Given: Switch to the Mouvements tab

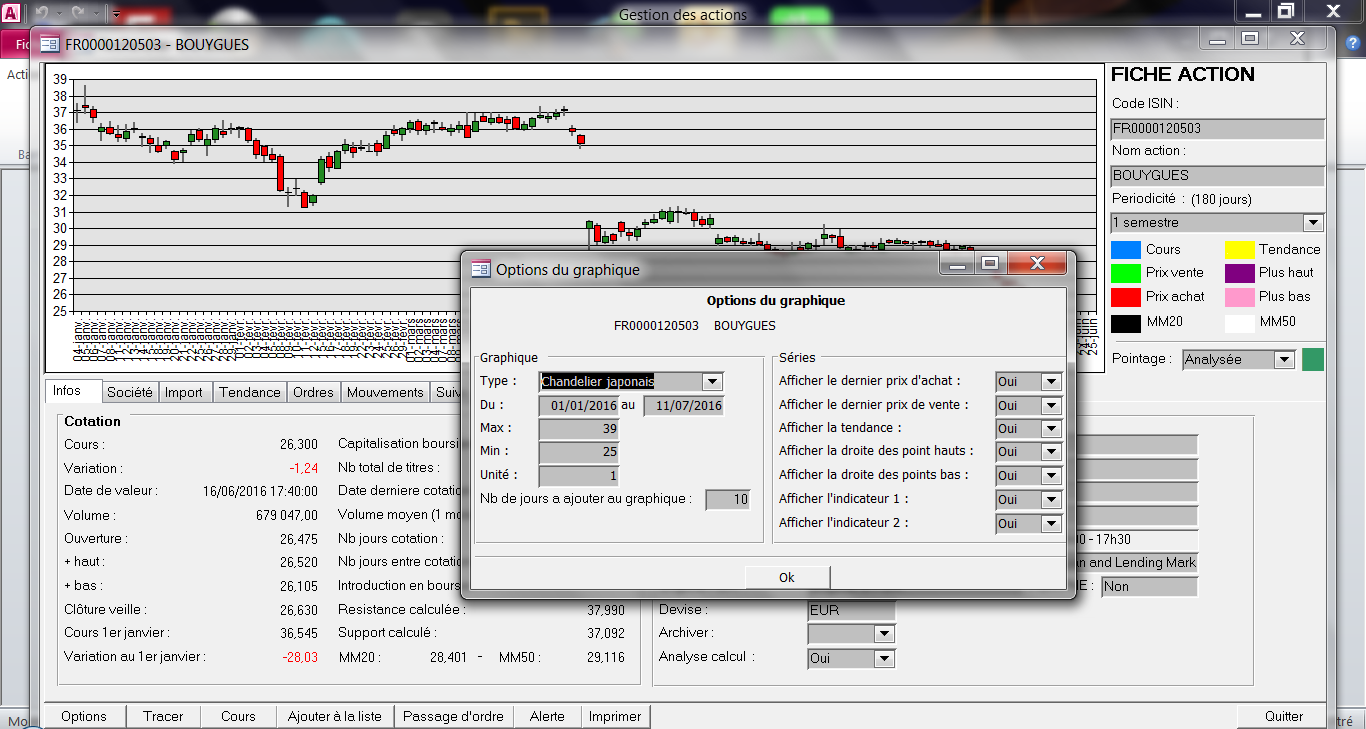Looking at the screenshot, I should (x=385, y=393).
